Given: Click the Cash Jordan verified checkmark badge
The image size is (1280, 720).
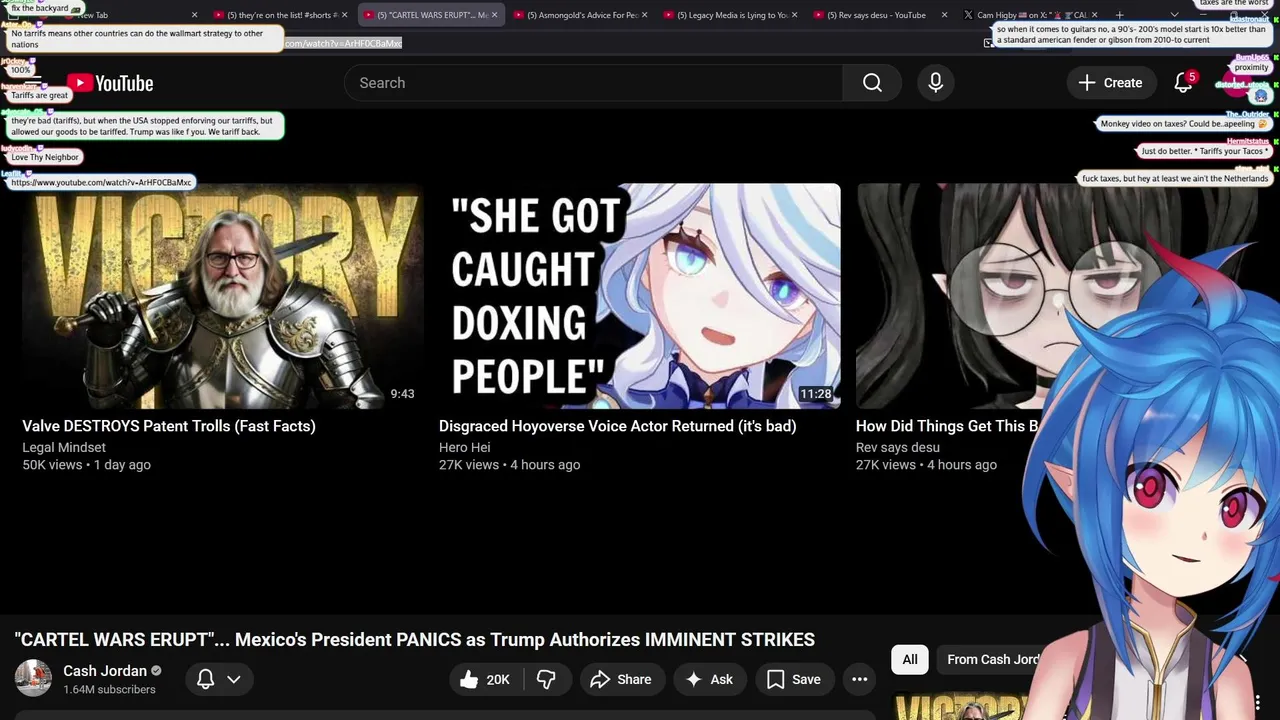Looking at the screenshot, I should (x=156, y=671).
